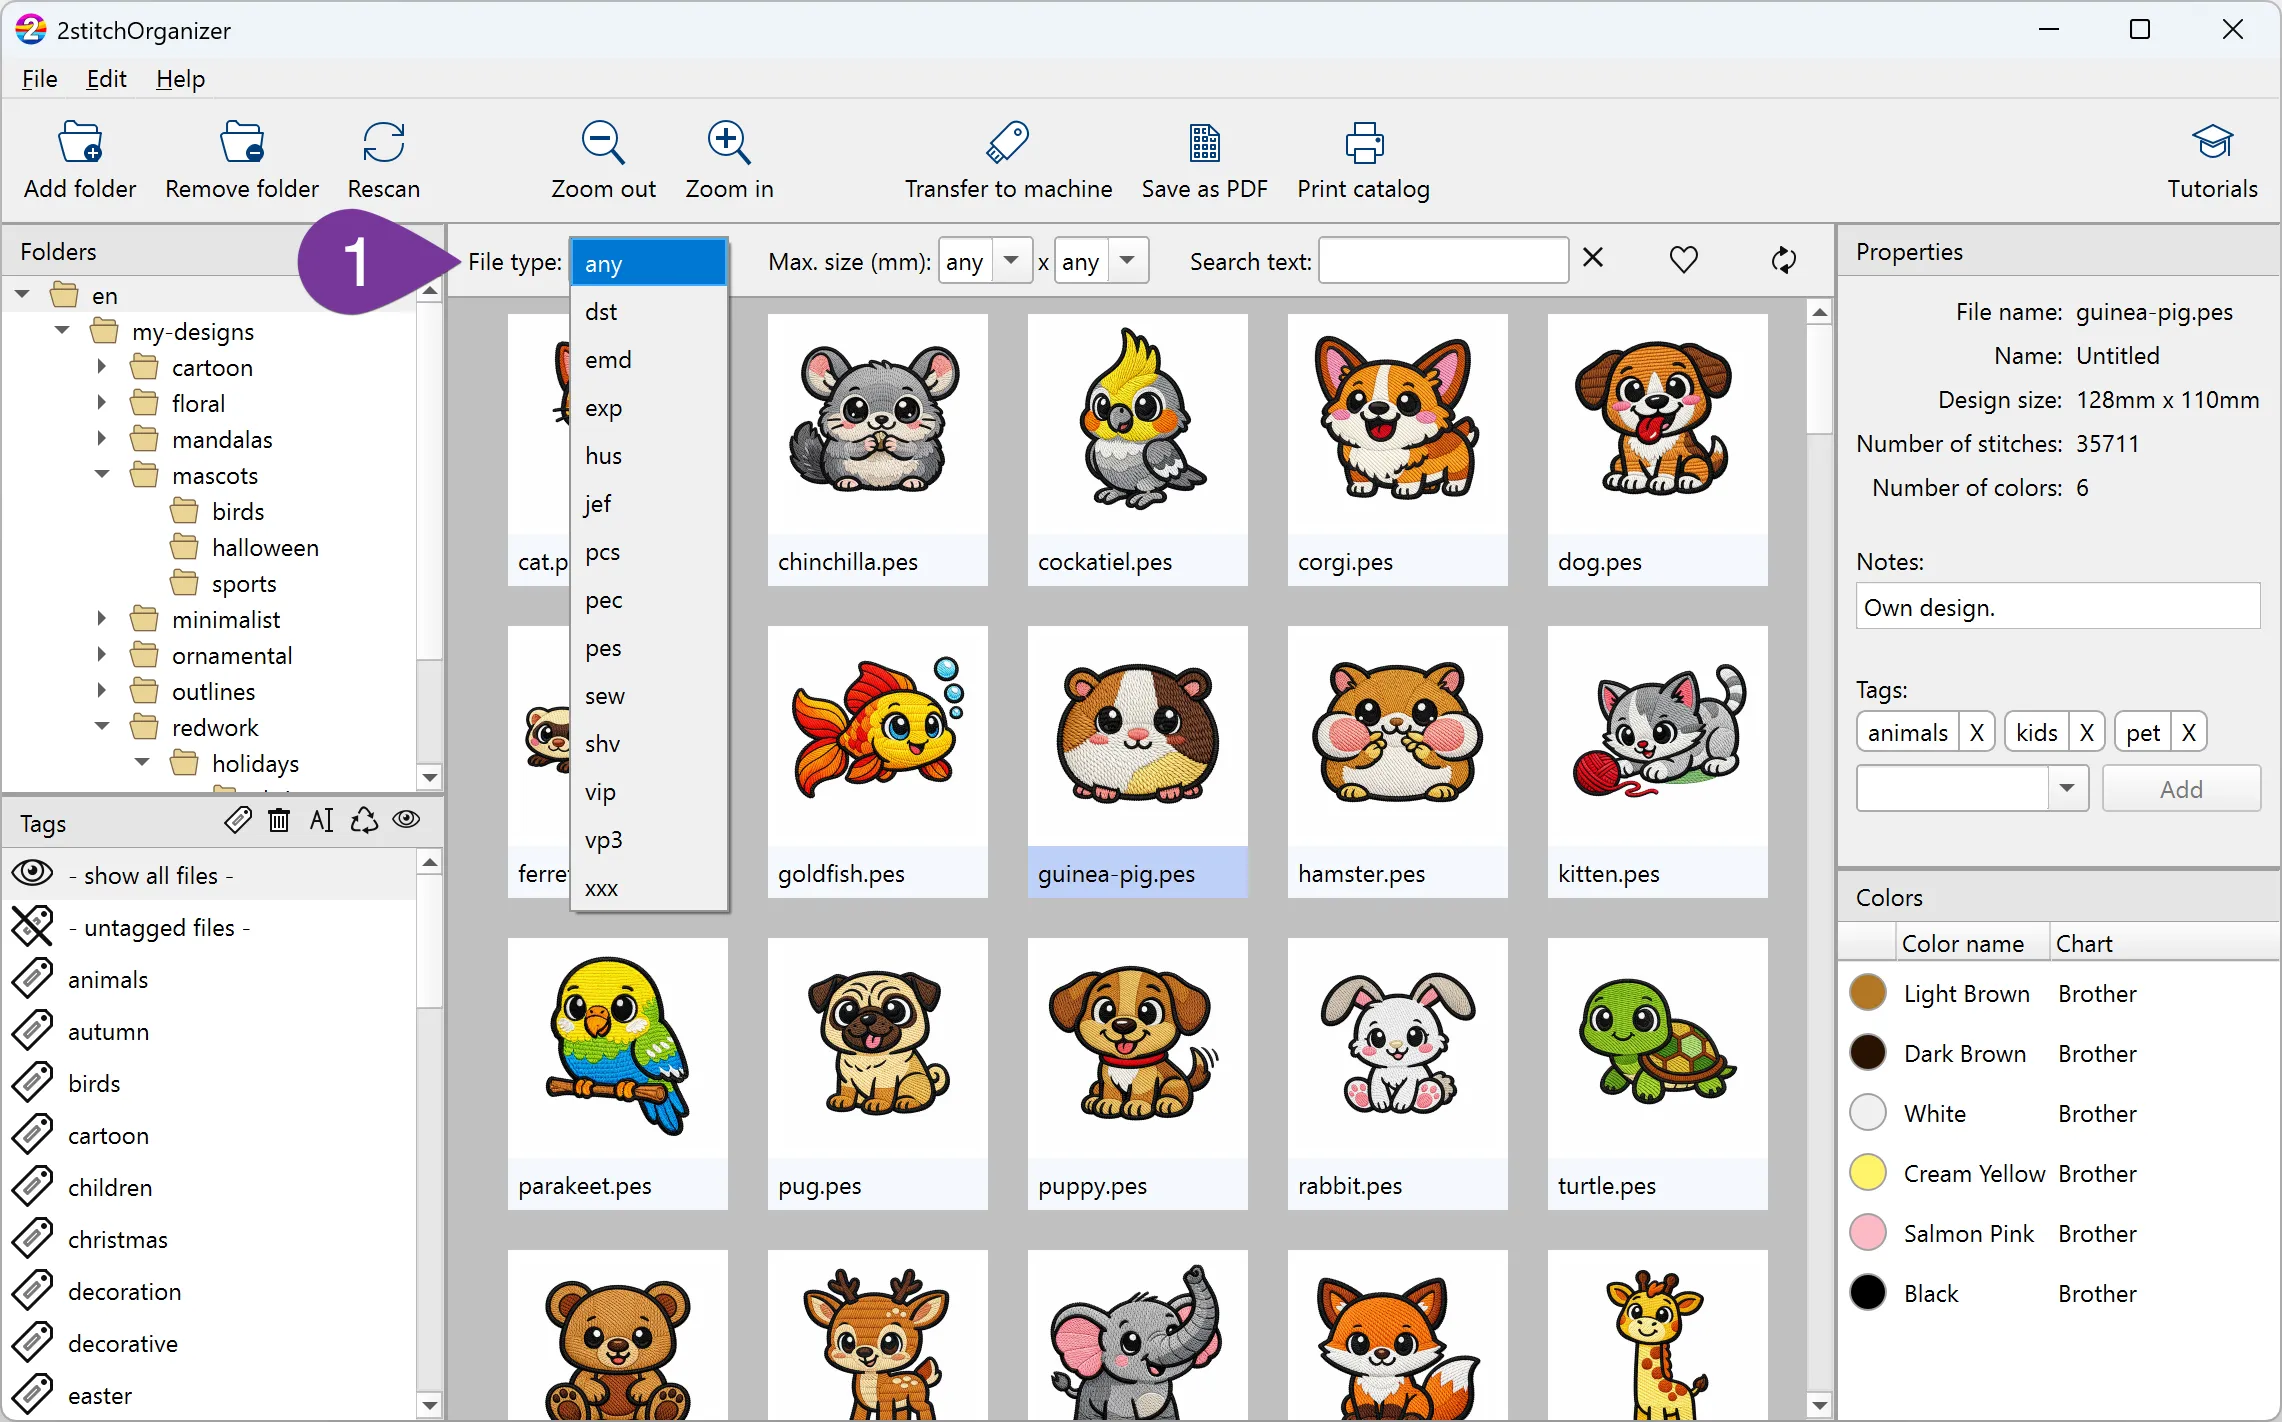Click the rename tag icon
Image resolution: width=2282 pixels, height=1422 pixels.
pos(321,821)
